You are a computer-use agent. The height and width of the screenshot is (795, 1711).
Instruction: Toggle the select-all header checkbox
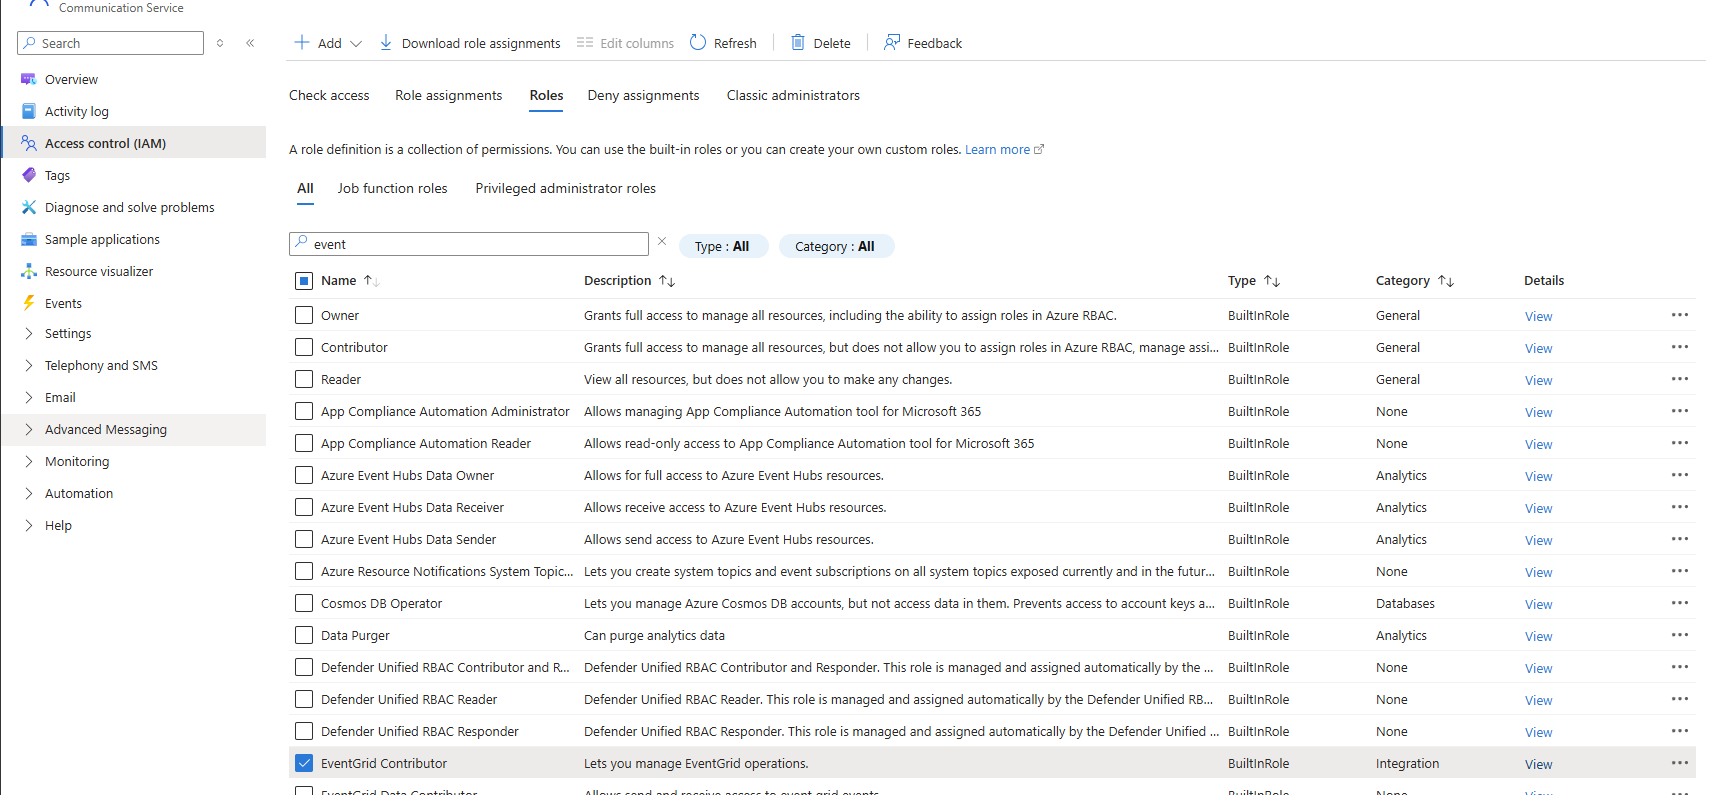[x=304, y=281]
